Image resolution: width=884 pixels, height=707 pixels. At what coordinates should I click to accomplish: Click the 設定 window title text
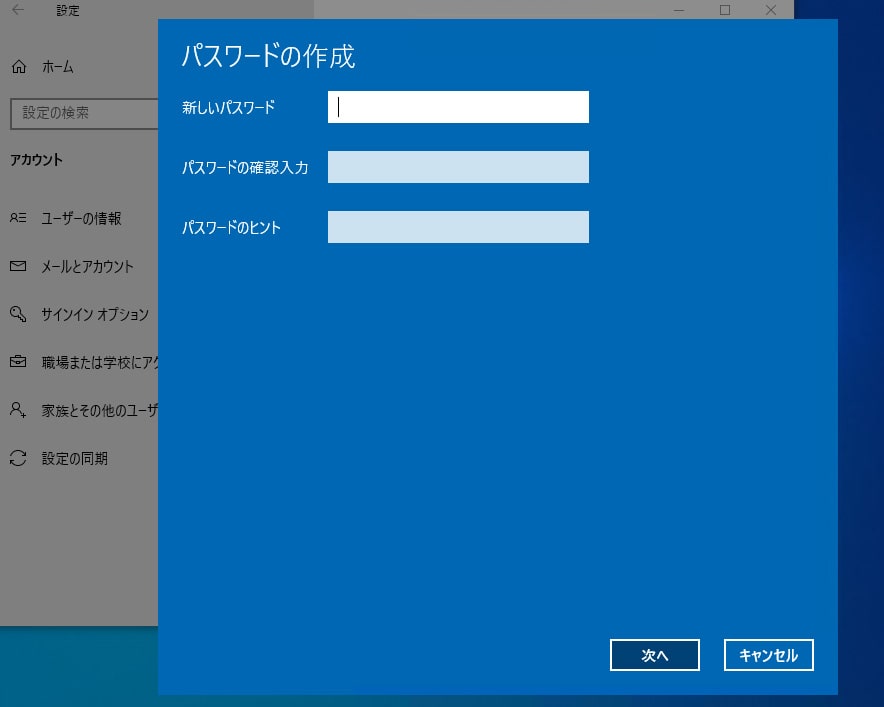point(68,10)
